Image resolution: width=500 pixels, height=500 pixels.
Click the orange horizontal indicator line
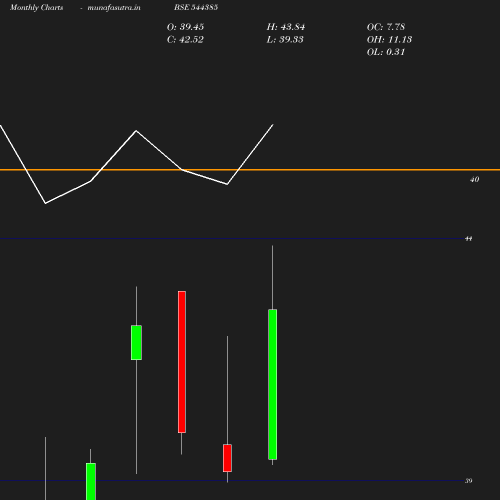(x=250, y=170)
